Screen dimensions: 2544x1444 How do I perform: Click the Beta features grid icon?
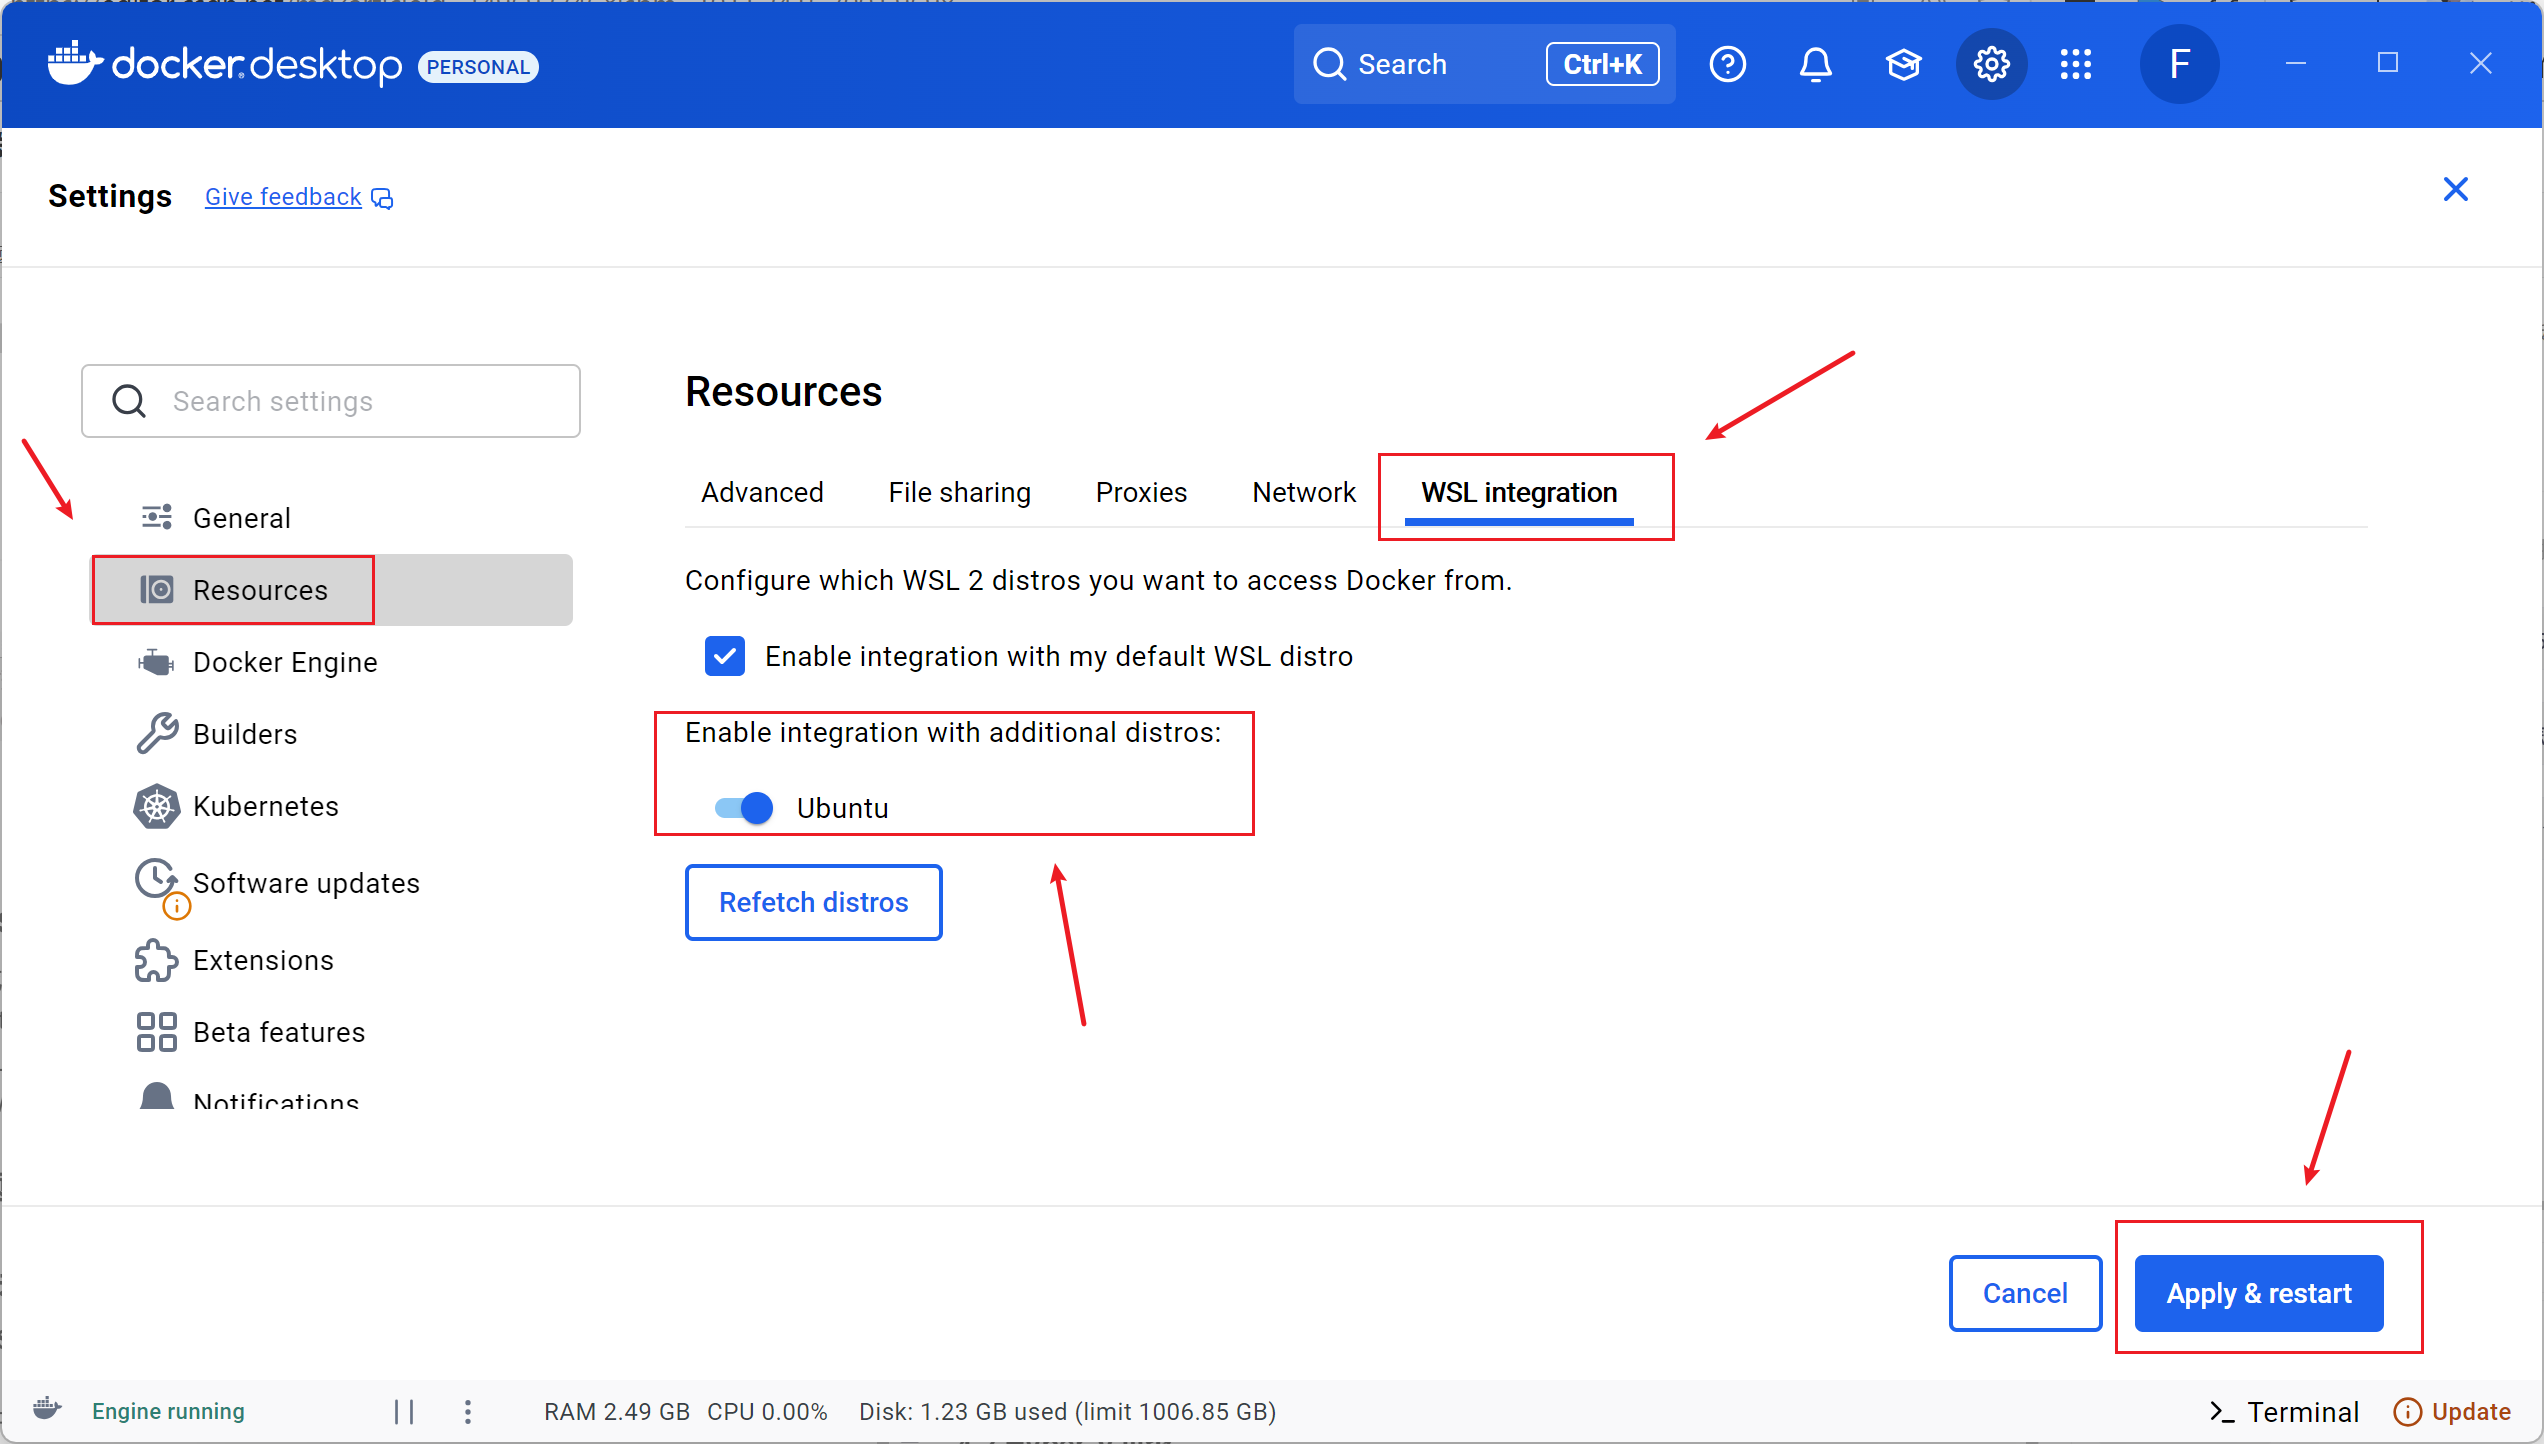pos(157,1032)
